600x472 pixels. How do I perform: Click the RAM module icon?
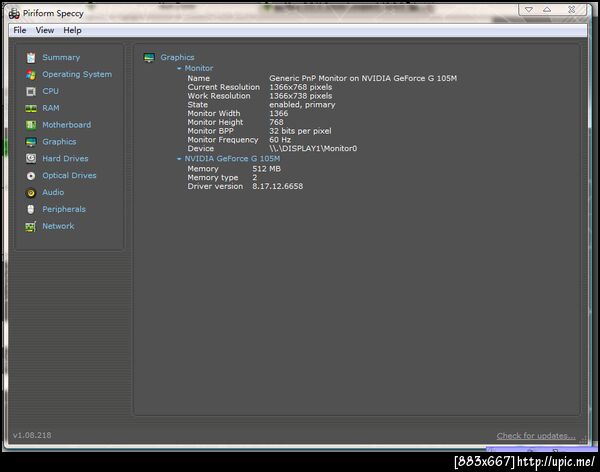tap(31, 108)
